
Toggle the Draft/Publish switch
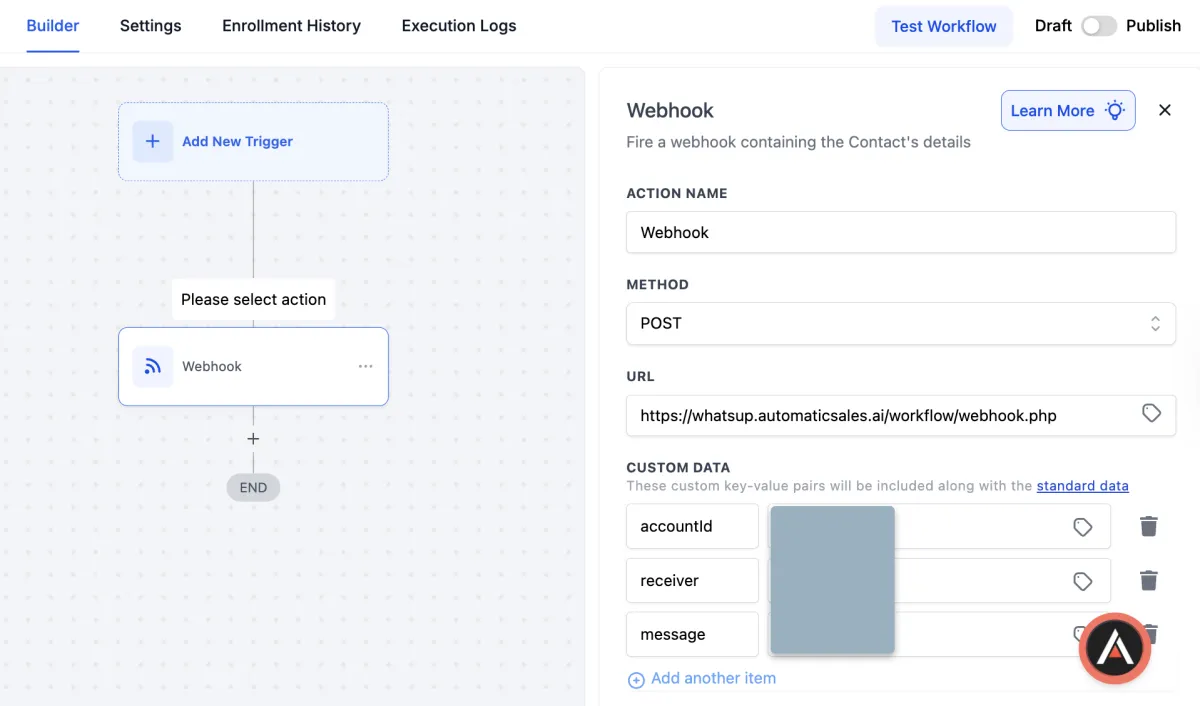pos(1098,26)
